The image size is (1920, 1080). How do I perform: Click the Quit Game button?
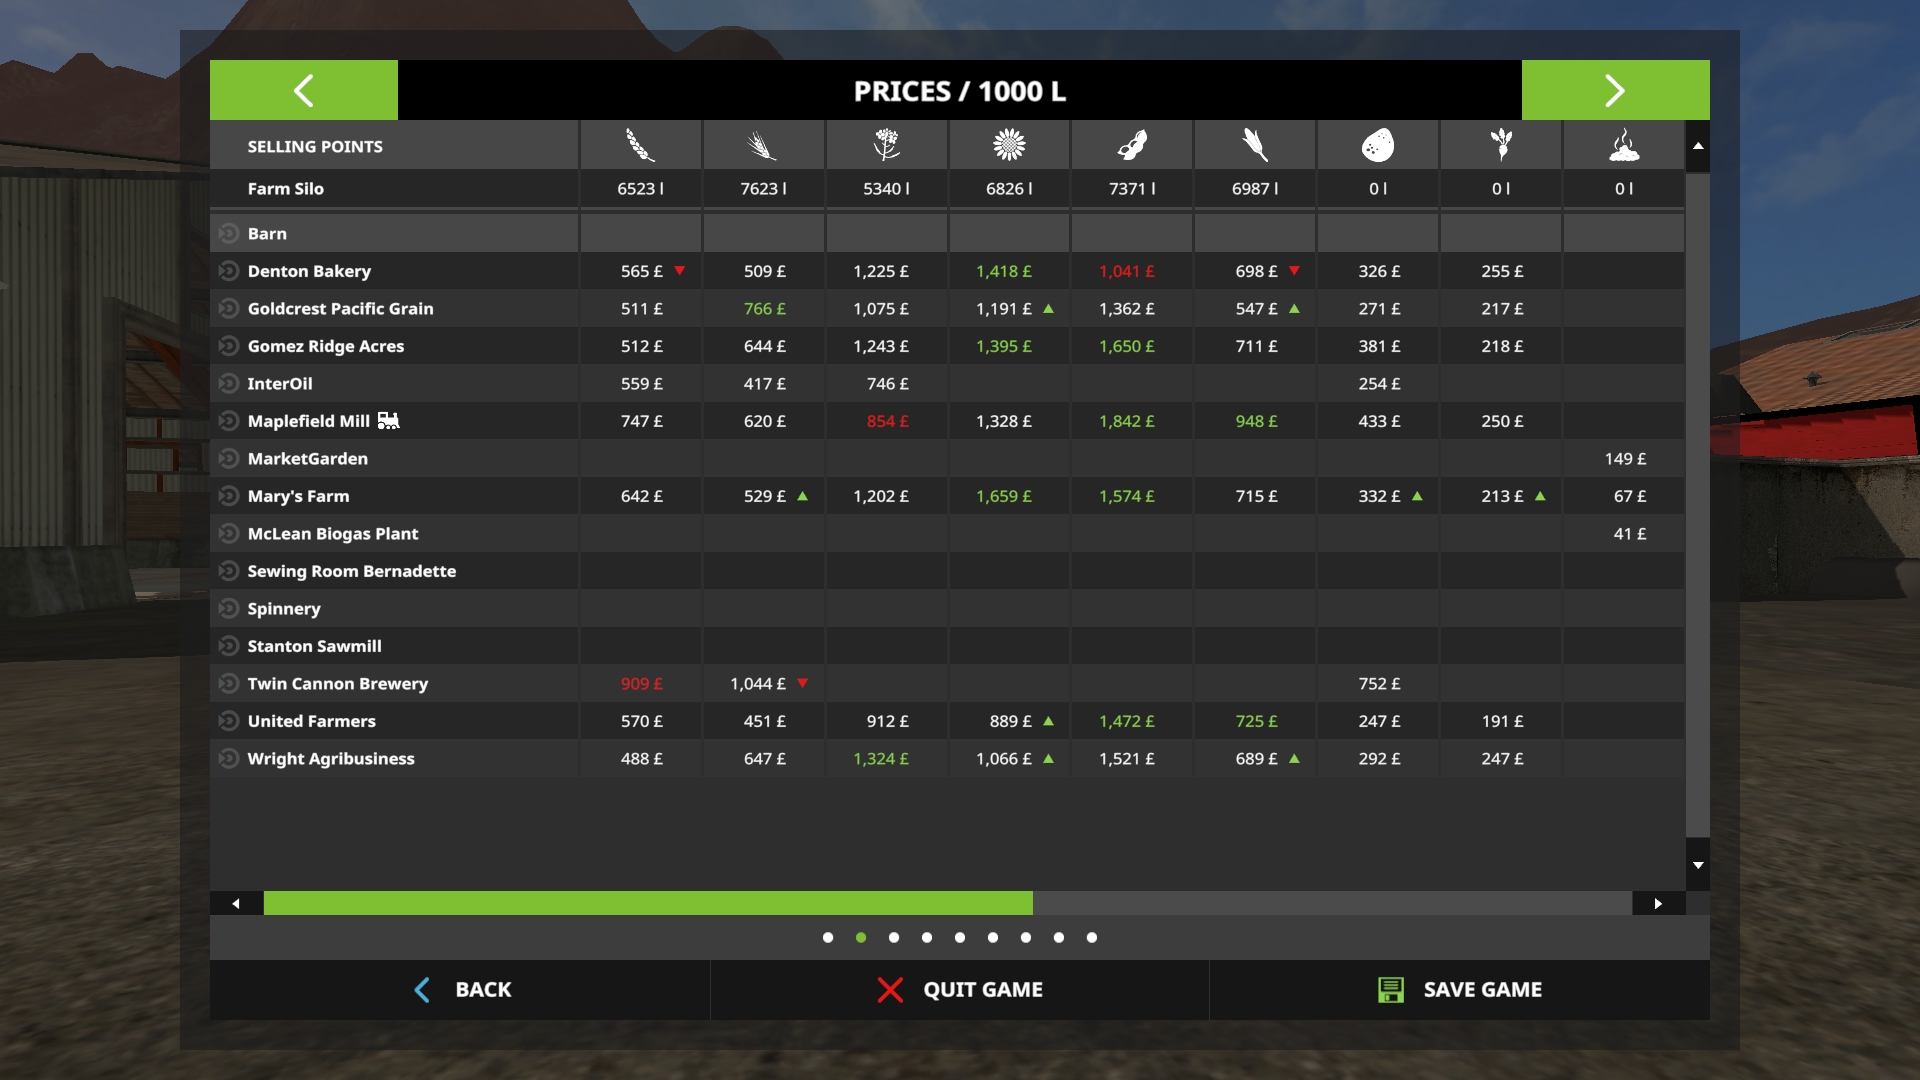(x=960, y=990)
